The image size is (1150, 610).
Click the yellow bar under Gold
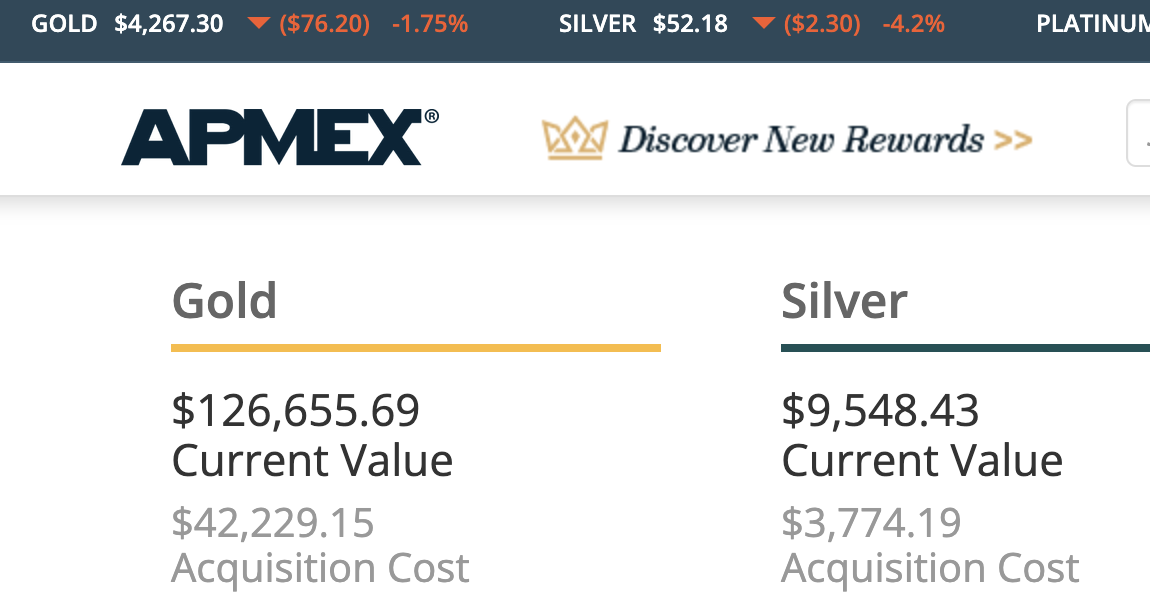coord(415,348)
